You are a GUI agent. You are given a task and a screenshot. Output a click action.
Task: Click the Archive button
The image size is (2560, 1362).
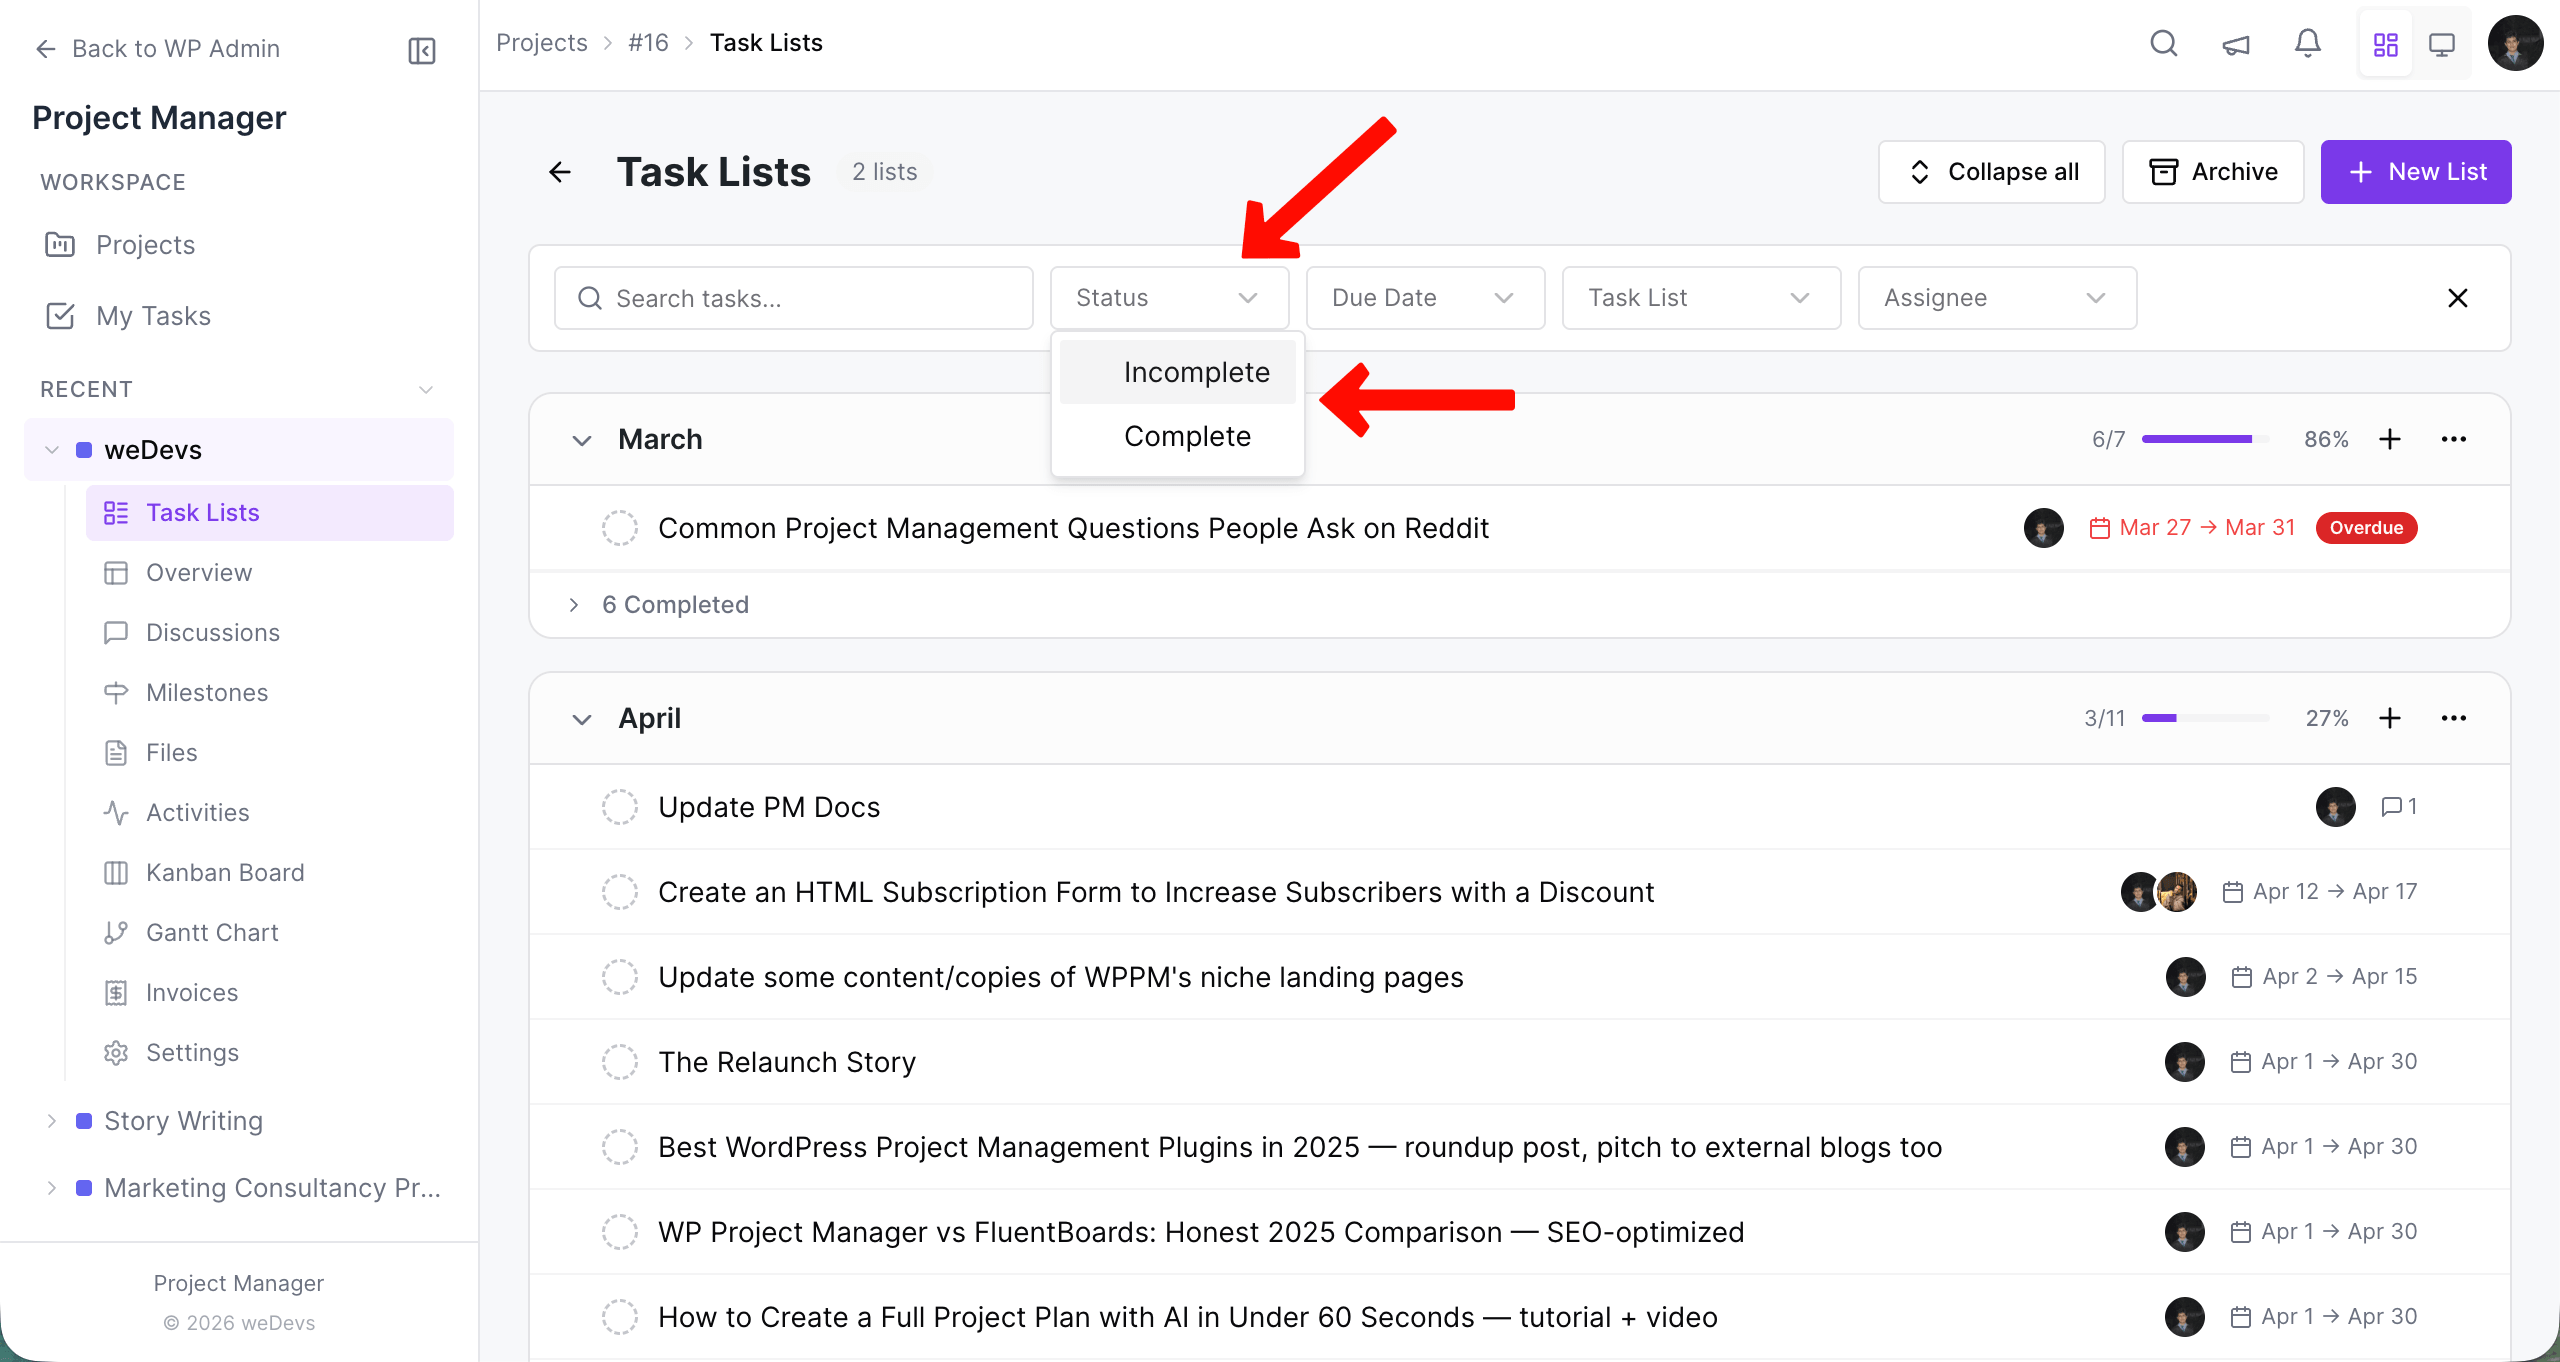tap(2213, 171)
